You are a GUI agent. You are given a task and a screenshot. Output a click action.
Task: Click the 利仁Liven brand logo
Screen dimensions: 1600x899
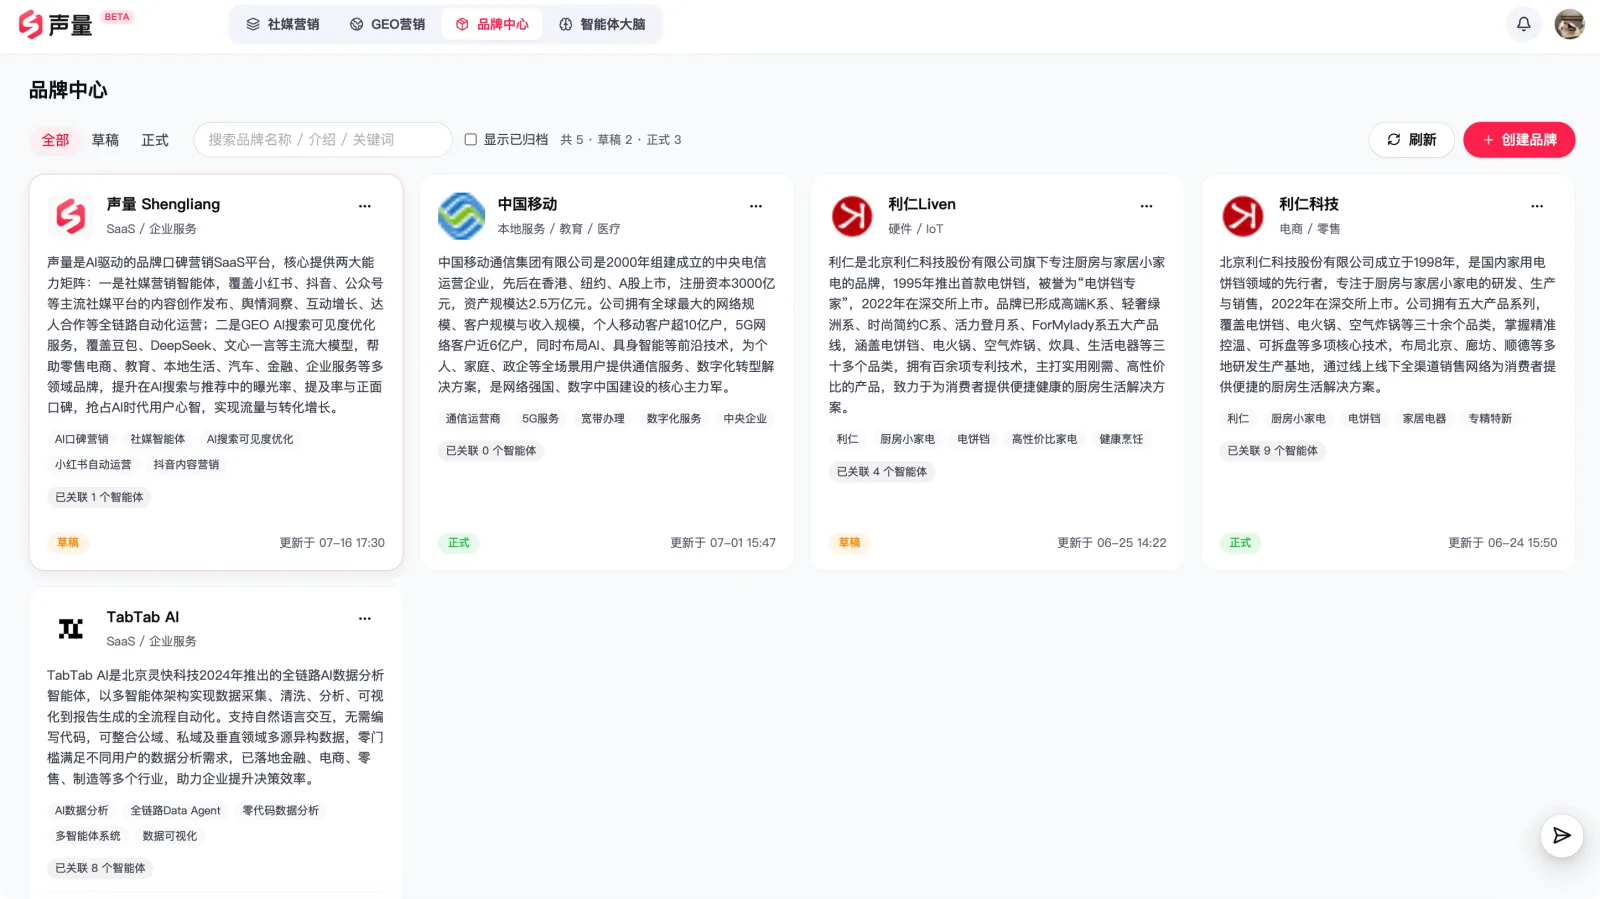coord(853,216)
